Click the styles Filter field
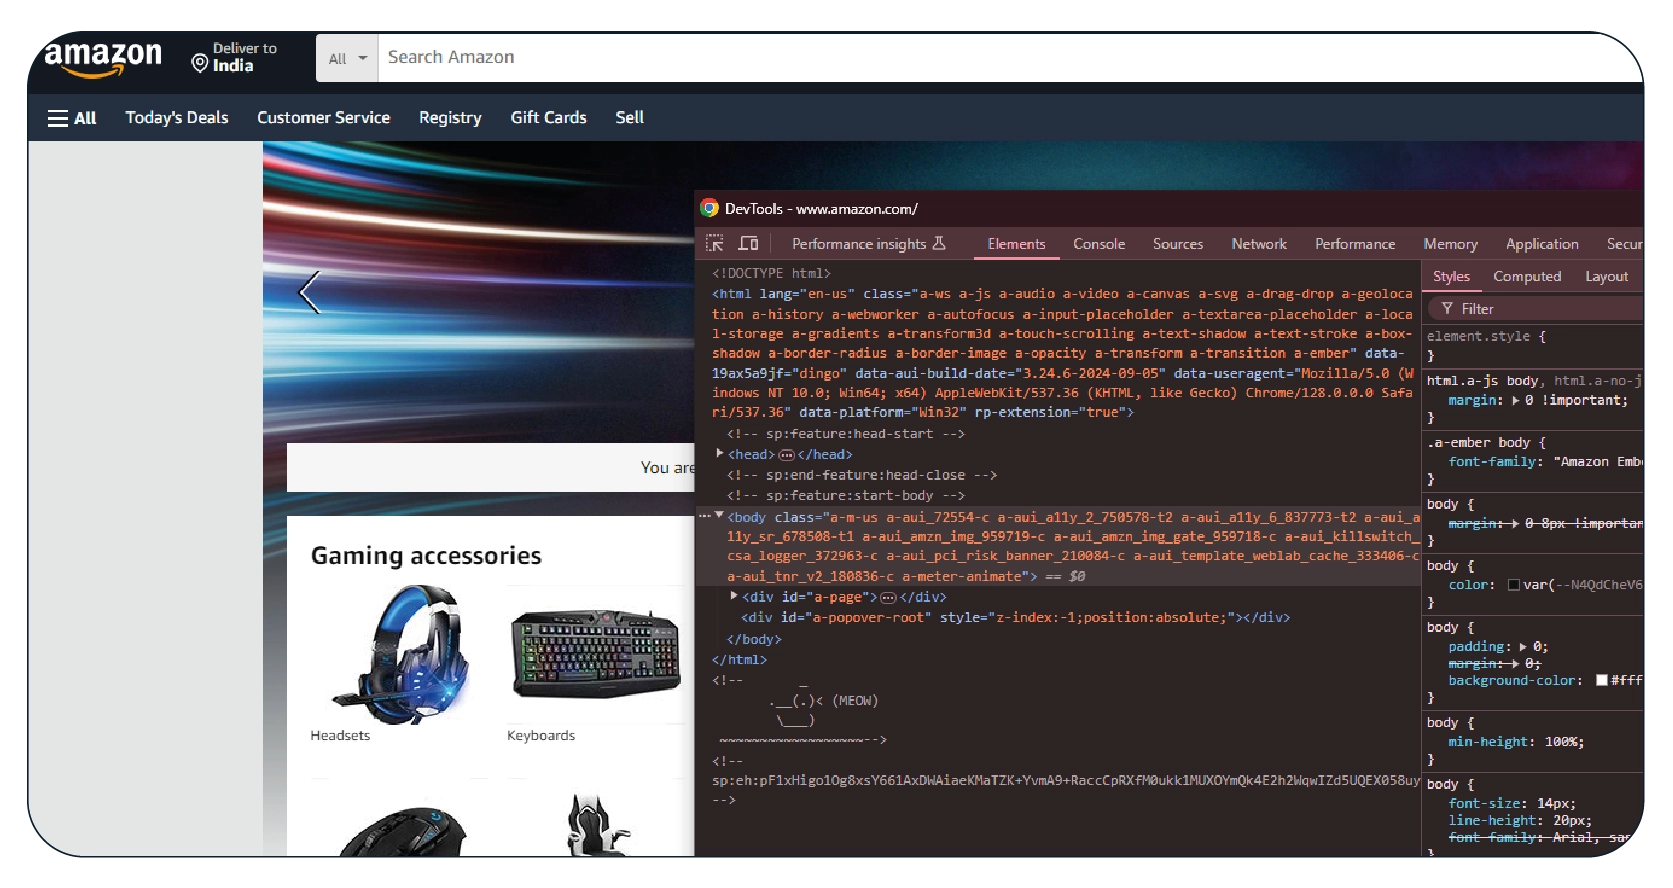Image resolution: width=1673 pixels, height=888 pixels. (x=1536, y=309)
